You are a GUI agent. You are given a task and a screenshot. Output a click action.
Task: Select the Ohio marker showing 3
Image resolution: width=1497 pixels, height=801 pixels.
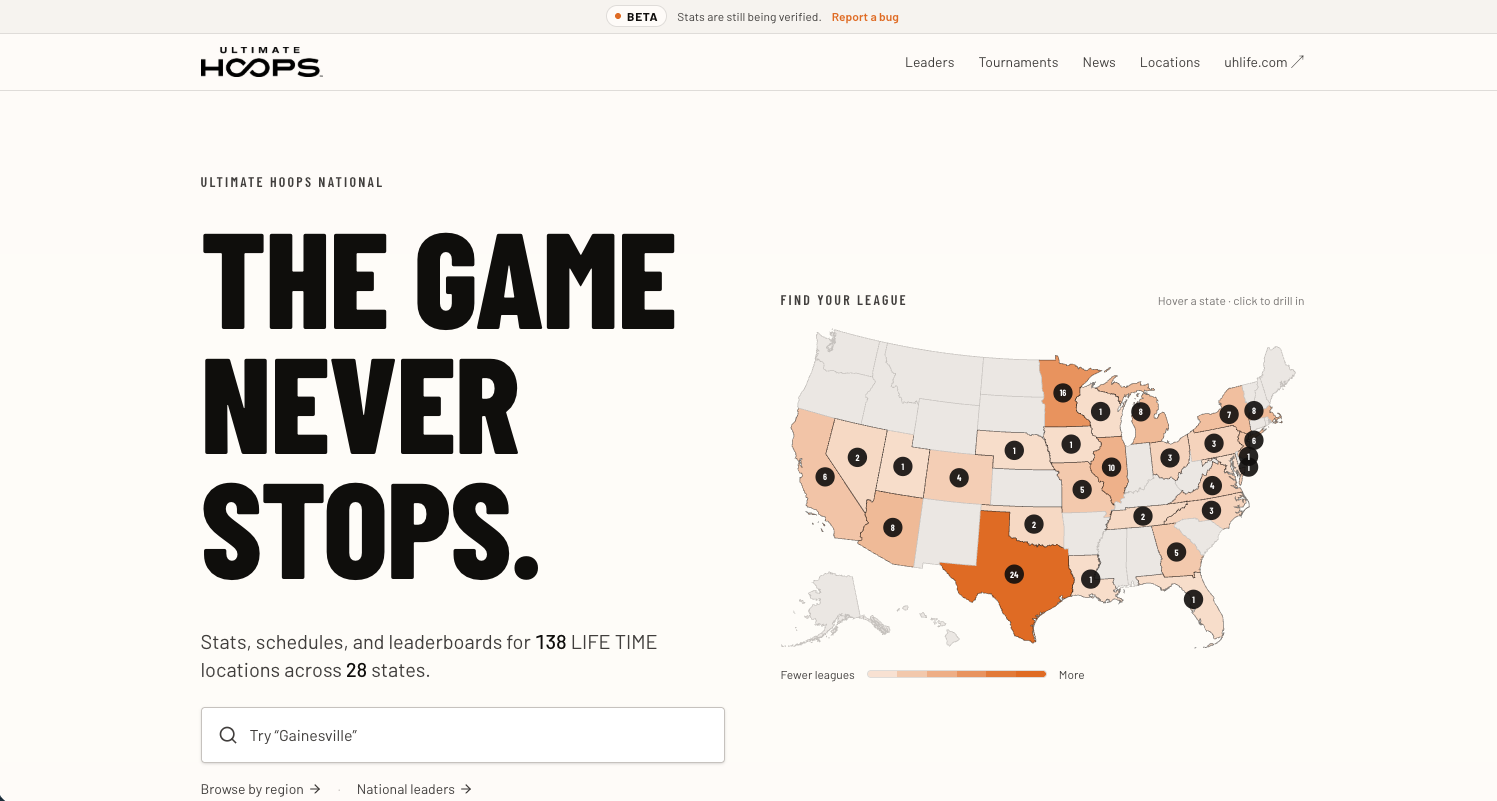click(x=1169, y=458)
